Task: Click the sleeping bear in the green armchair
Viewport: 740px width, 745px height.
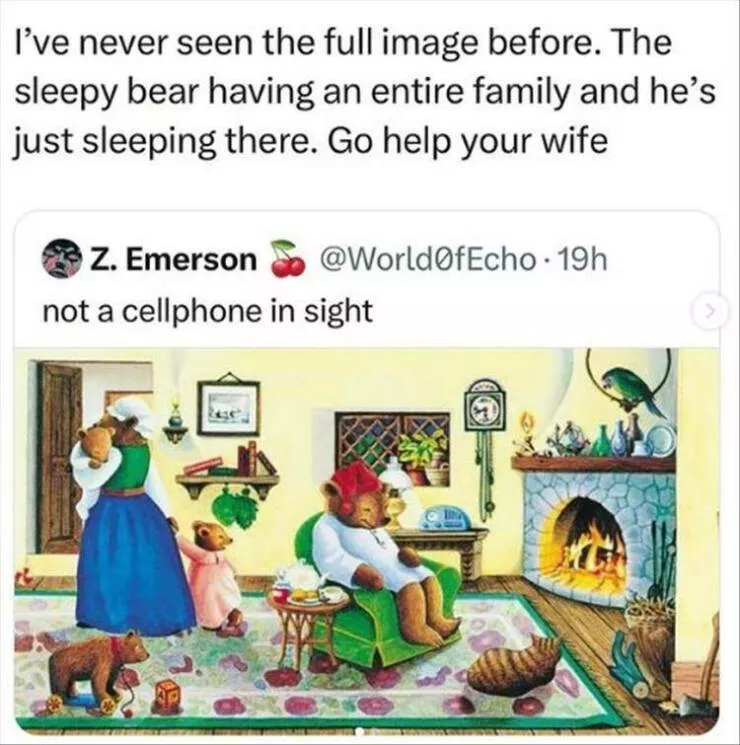Action: (380, 542)
